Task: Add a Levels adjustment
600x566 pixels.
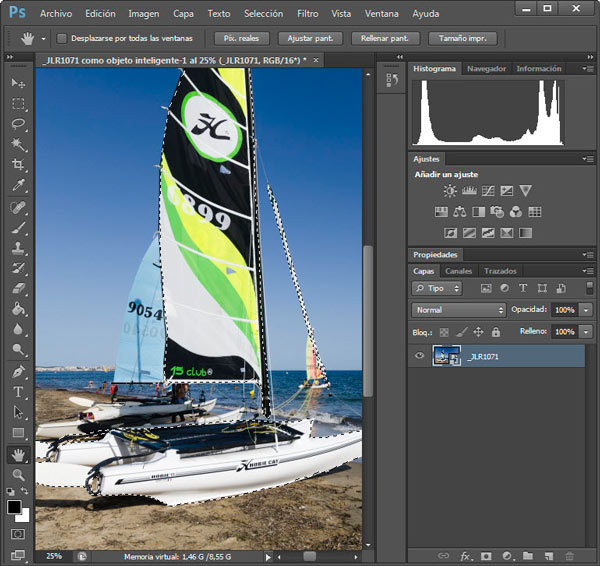Action: pos(469,191)
